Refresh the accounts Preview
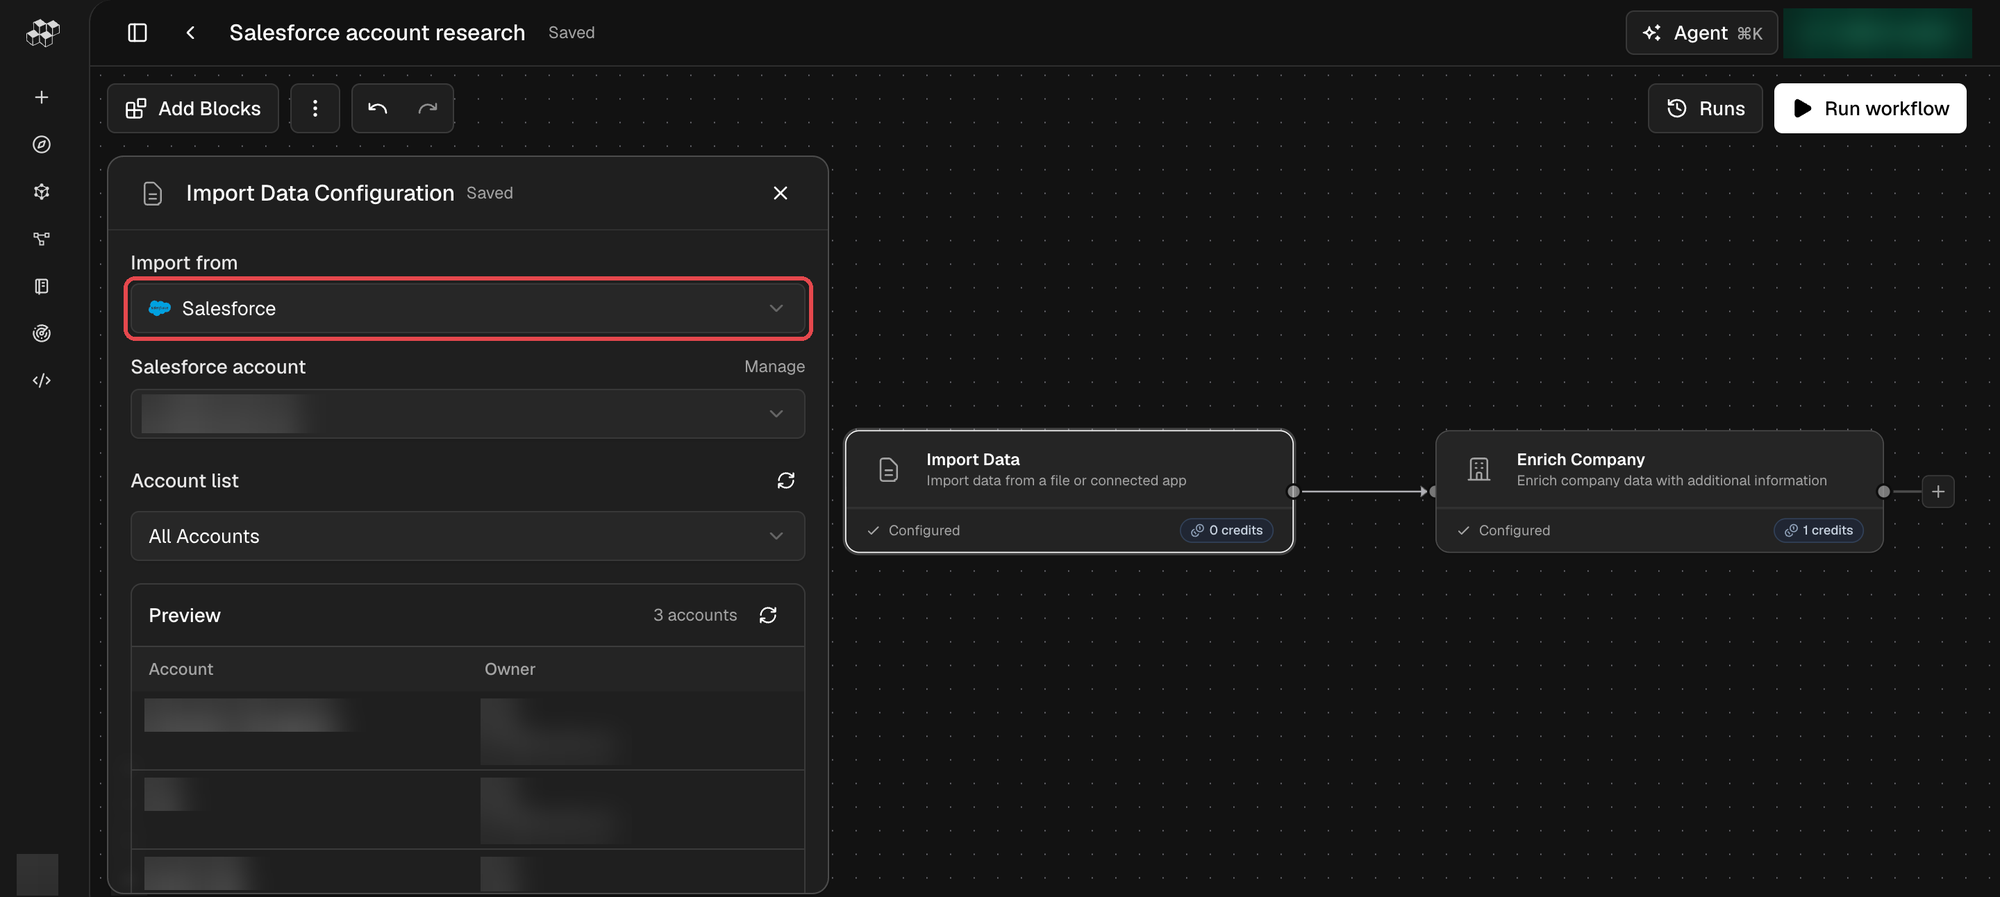The image size is (2000, 897). [768, 615]
